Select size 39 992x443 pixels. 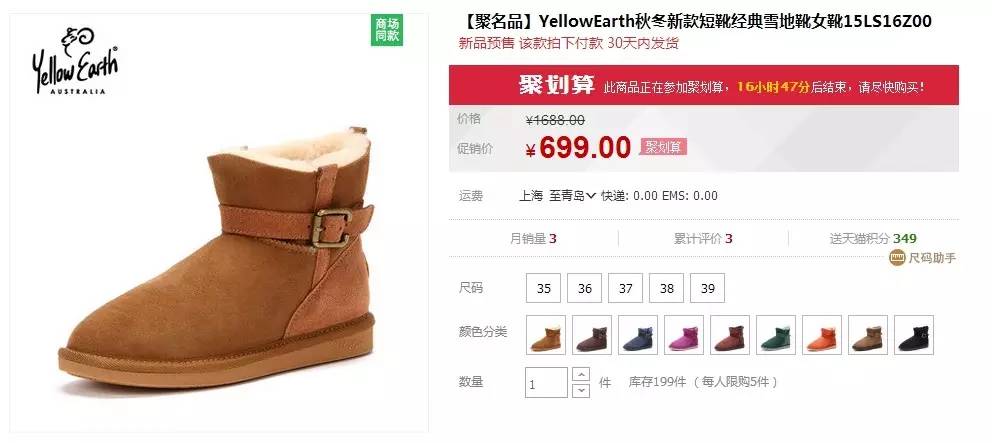[707, 288]
